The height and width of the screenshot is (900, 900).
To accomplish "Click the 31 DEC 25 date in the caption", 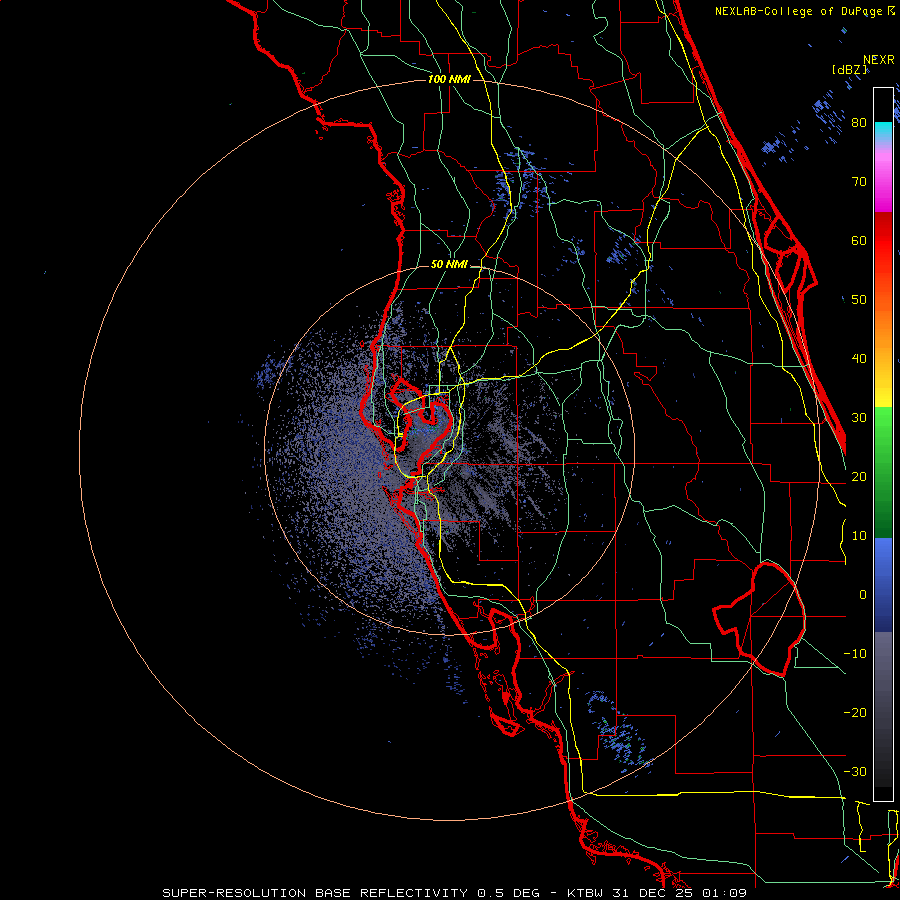I will point(654,893).
